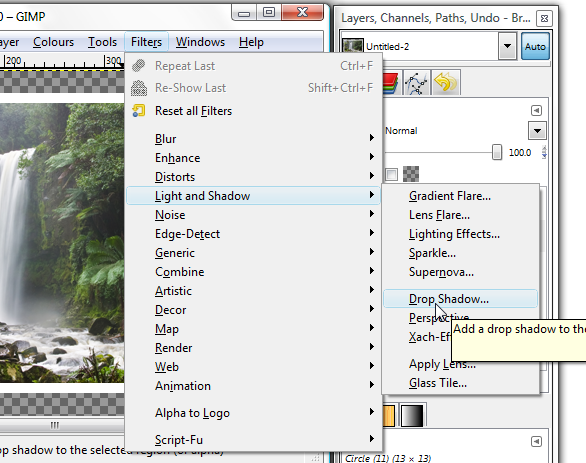Open the Windows menu
Screen dimensions: 586x463
point(200,42)
